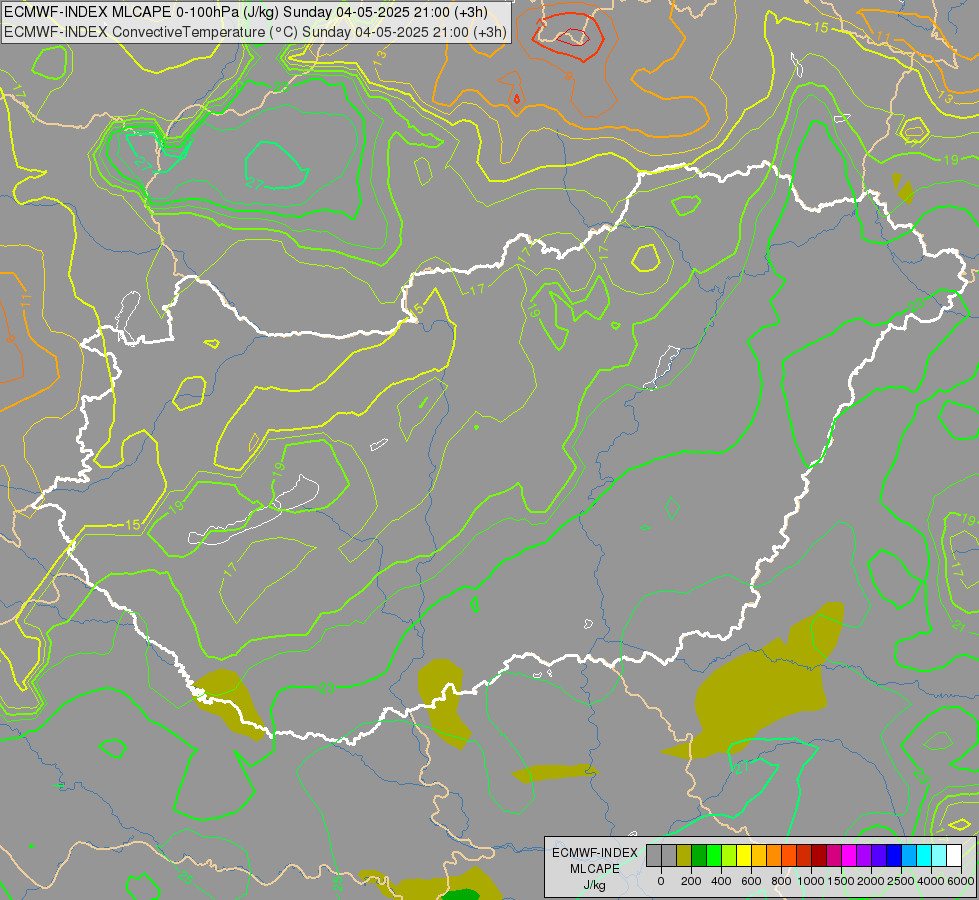Screen dimensions: 979x900
Task: Click the pure blue legend swatch
Action: (x=895, y=855)
